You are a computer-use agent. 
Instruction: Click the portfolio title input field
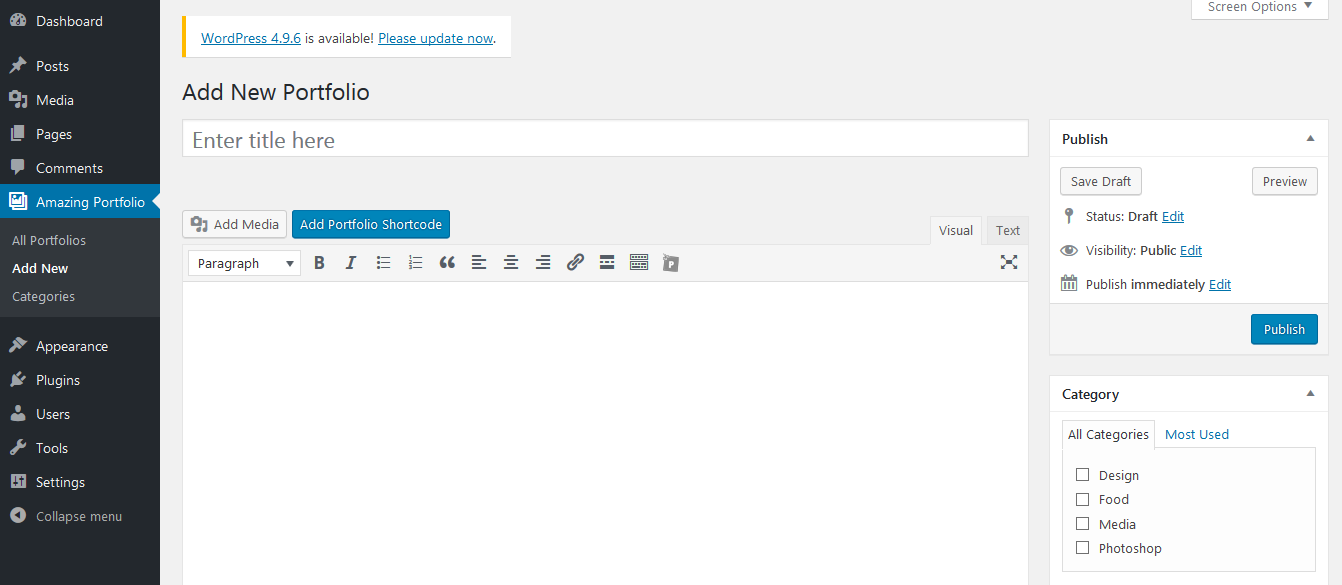(x=605, y=139)
